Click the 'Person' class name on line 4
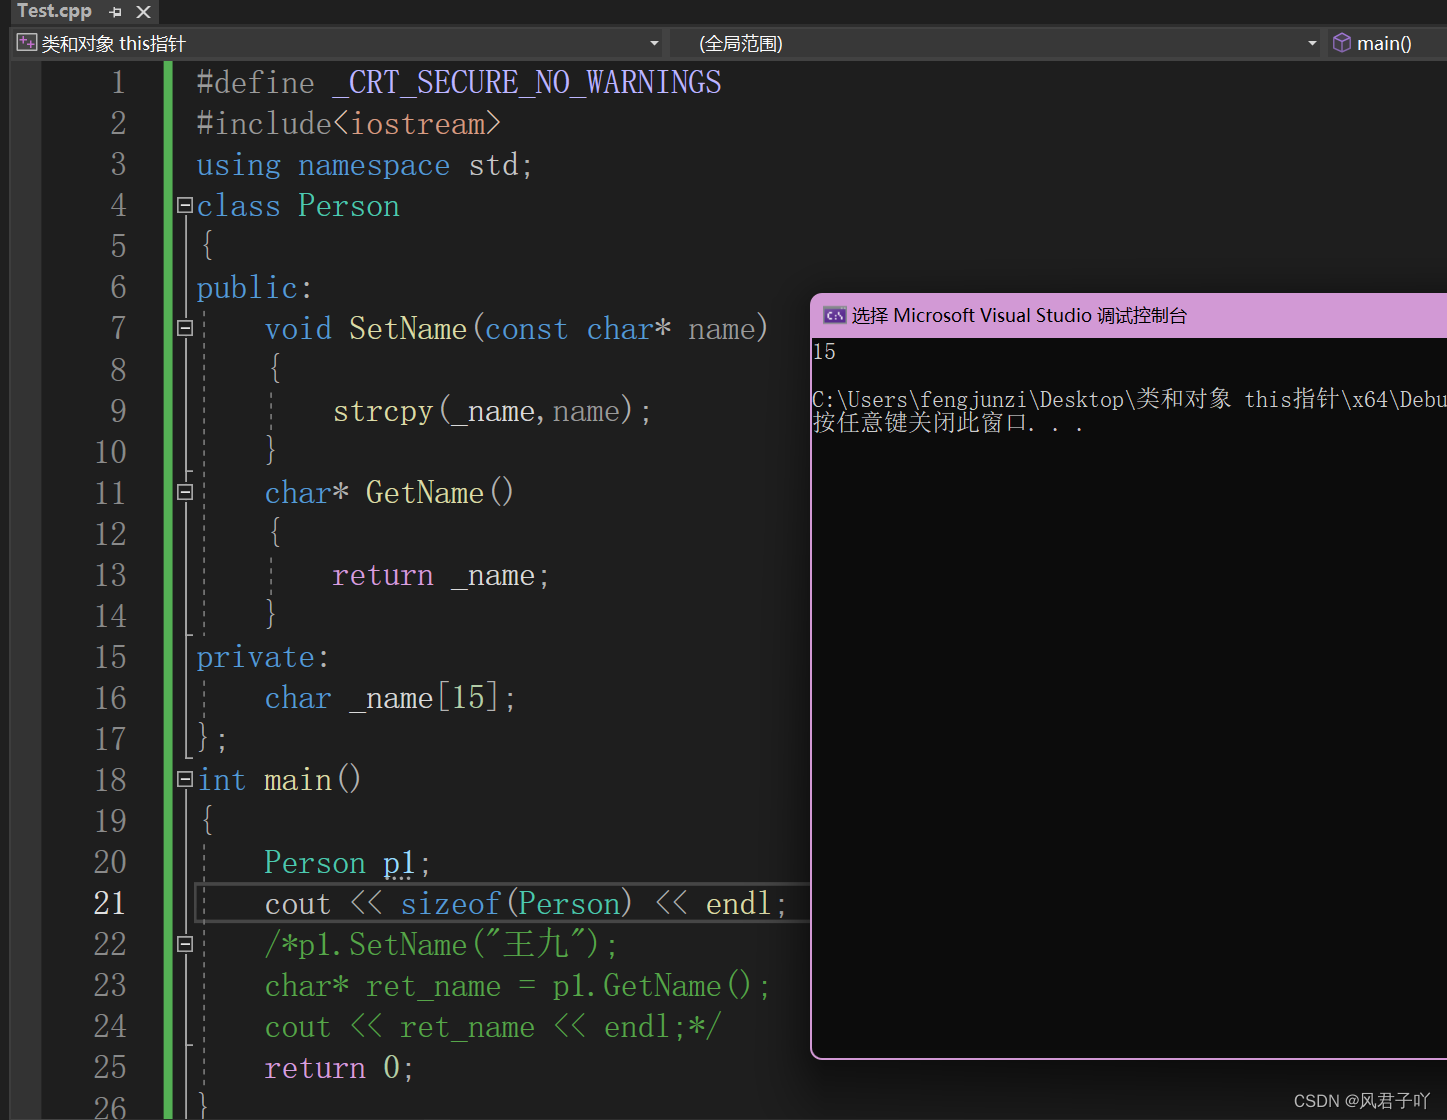1447x1120 pixels. pyautogui.click(x=348, y=206)
